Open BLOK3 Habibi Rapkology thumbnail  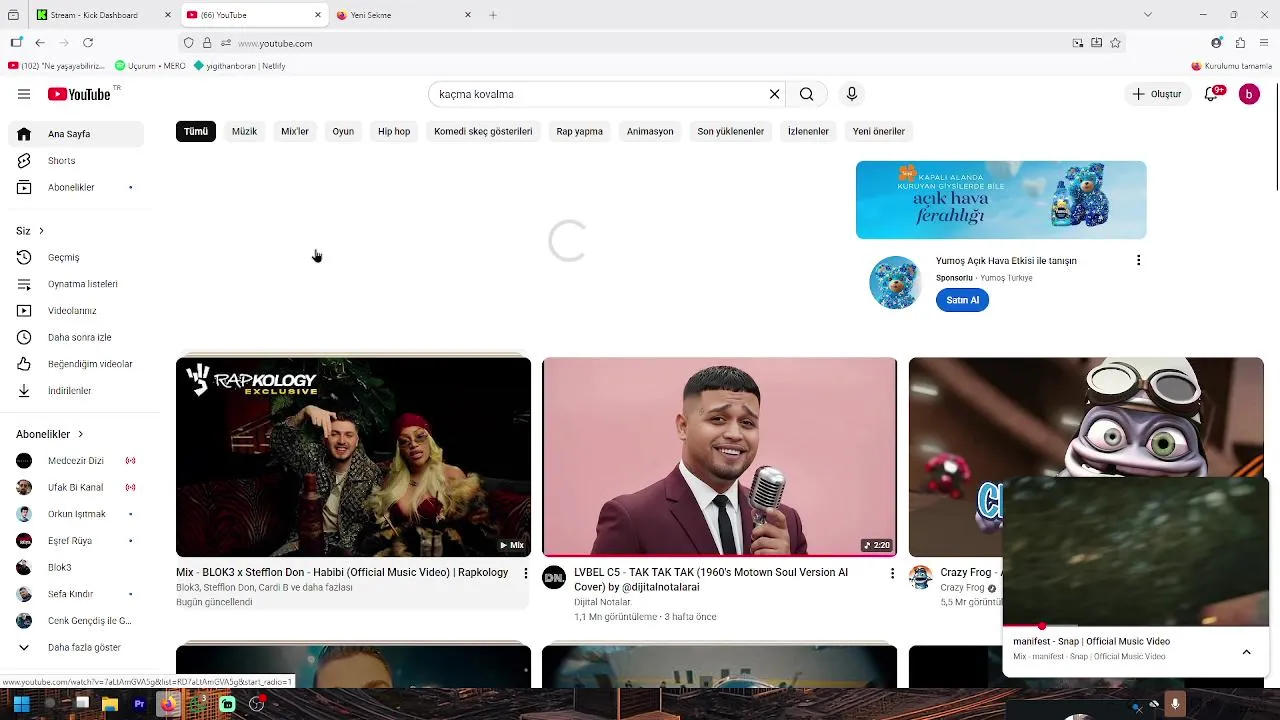tap(353, 457)
